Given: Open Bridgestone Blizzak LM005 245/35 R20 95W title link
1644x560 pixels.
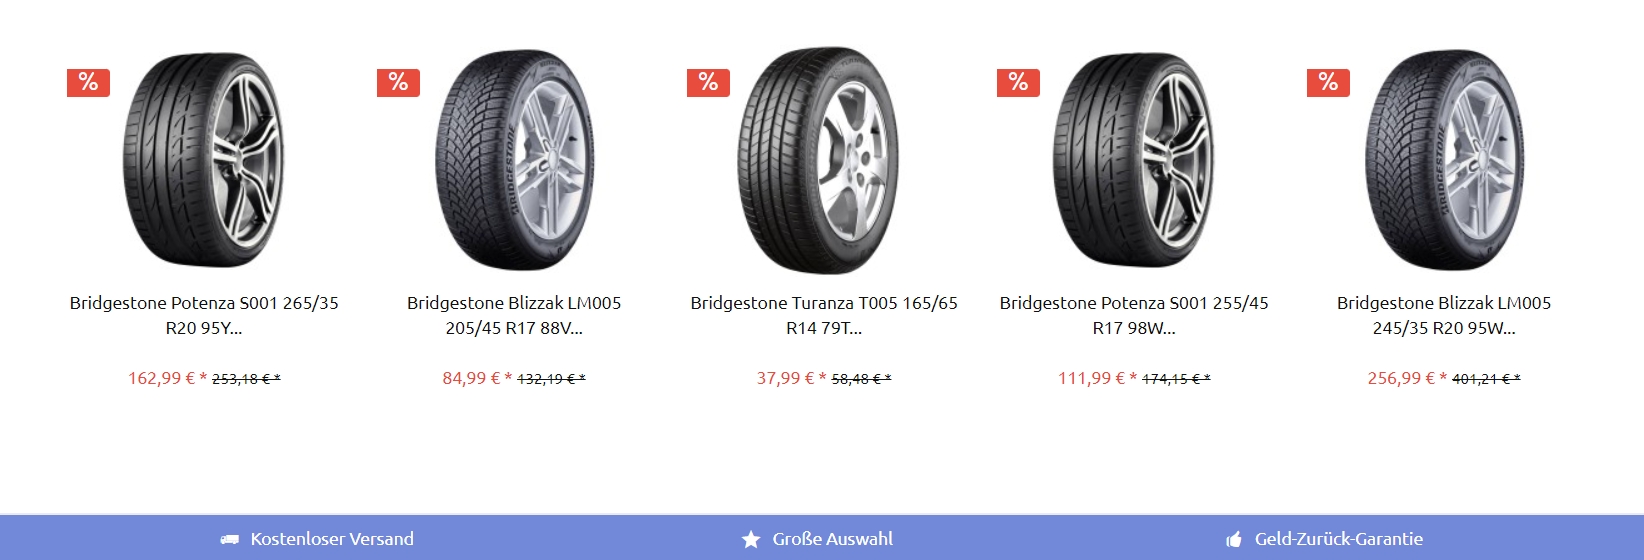Looking at the screenshot, I should [1444, 315].
